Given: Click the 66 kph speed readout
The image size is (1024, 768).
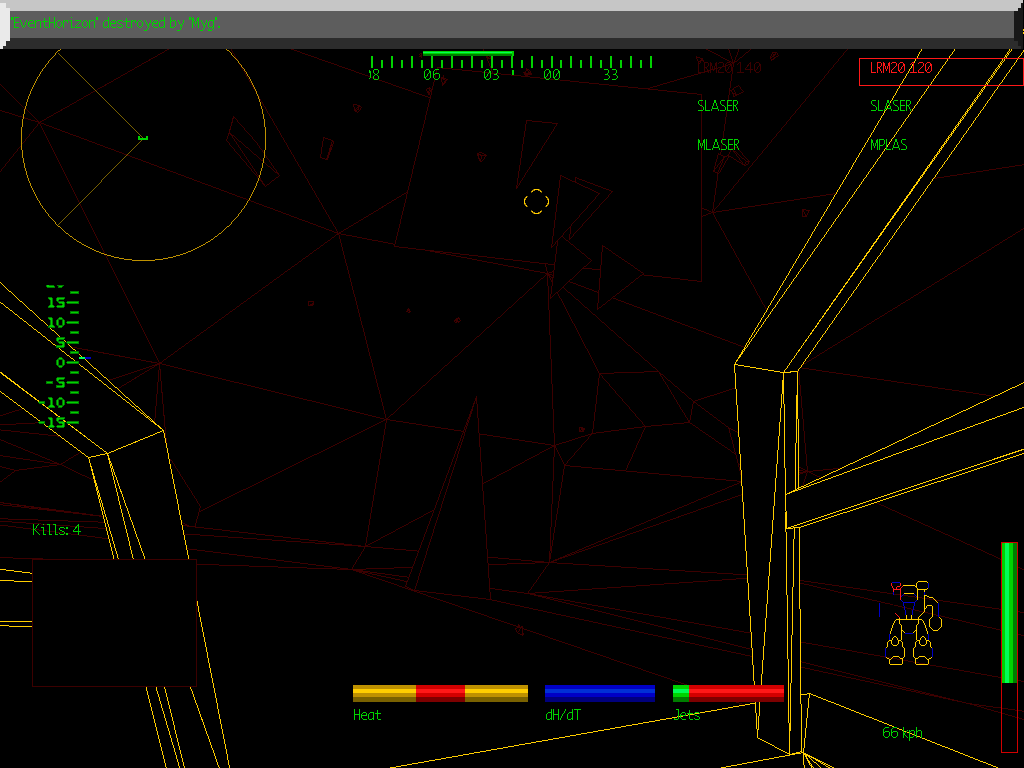Looking at the screenshot, I should pyautogui.click(x=902, y=733).
